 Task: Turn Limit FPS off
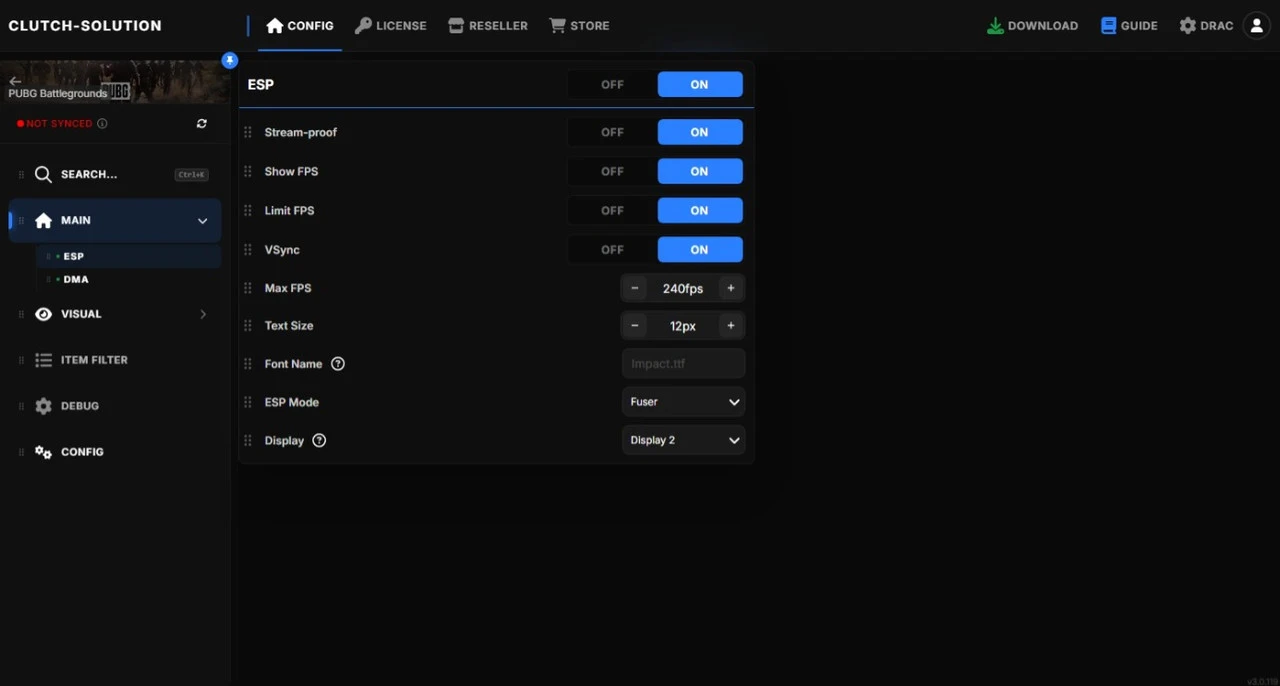[x=612, y=211]
